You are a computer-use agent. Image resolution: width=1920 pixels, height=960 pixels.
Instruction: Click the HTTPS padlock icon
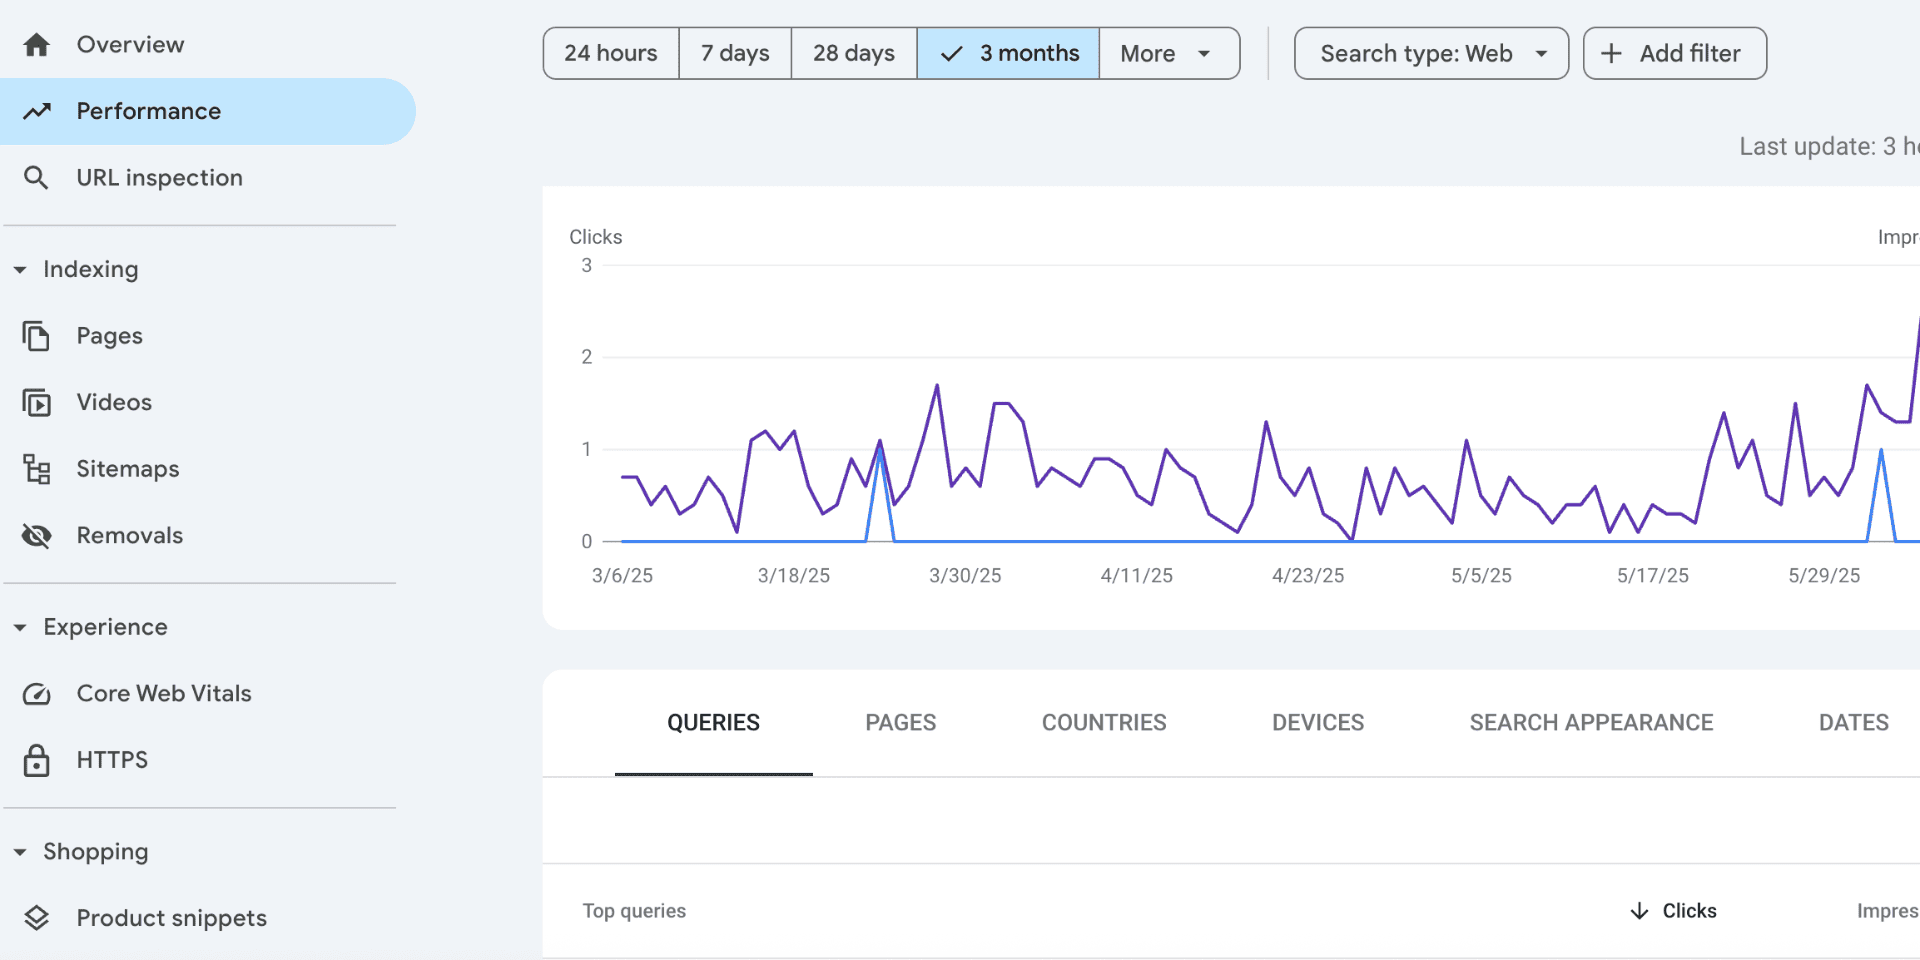click(37, 760)
